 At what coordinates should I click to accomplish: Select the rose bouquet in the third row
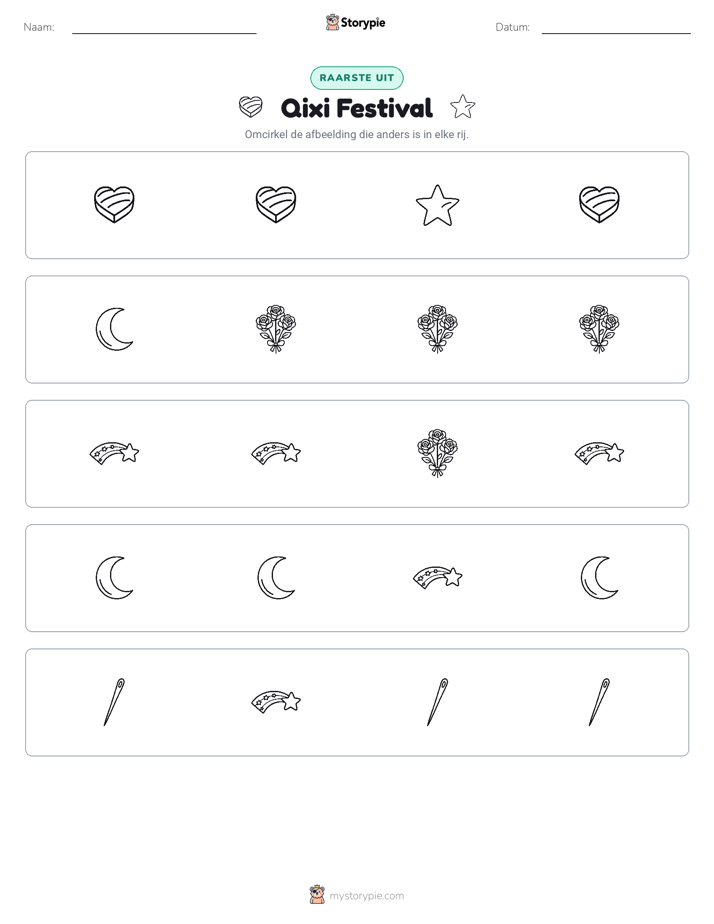437,453
